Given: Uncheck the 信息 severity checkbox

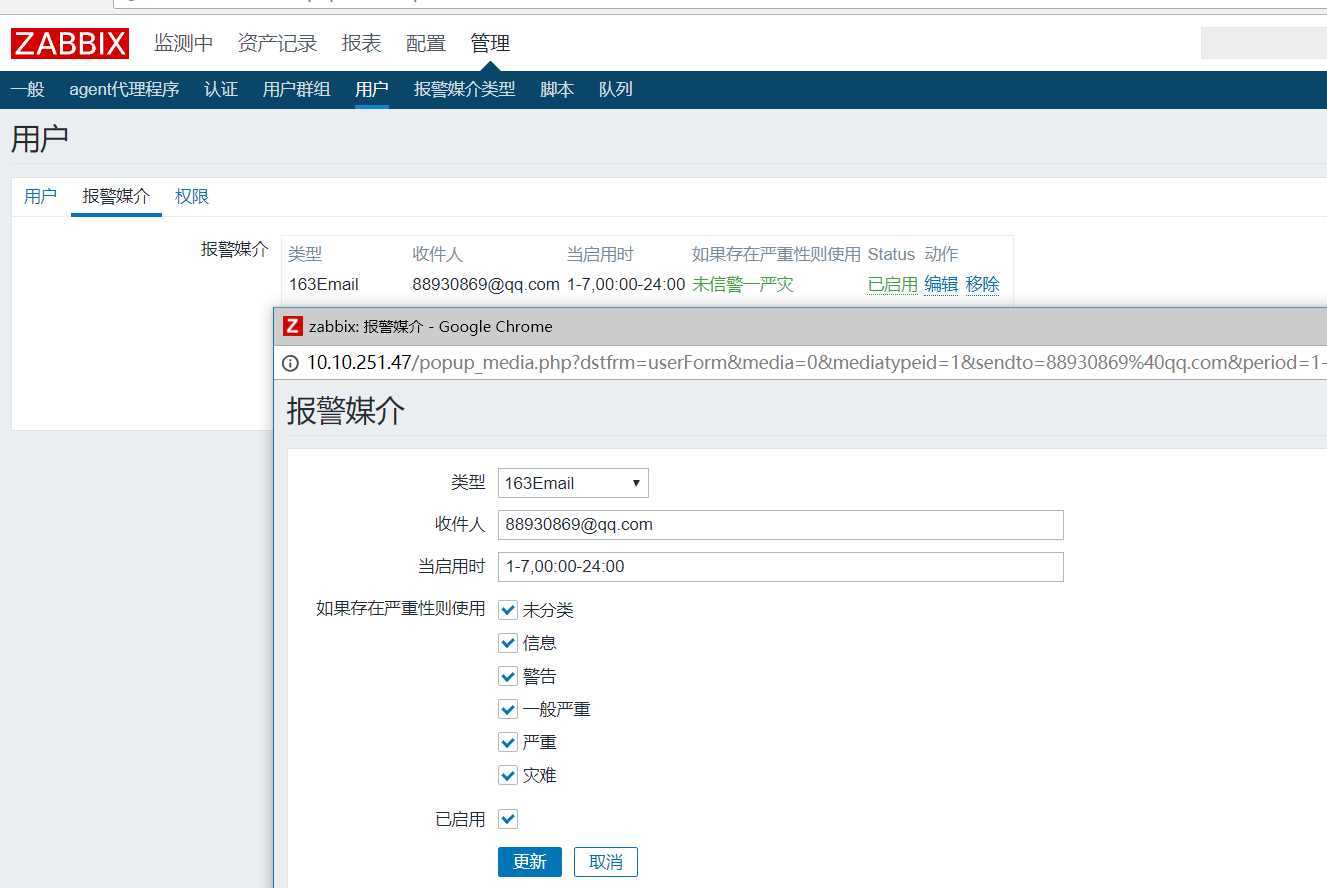Looking at the screenshot, I should 508,643.
